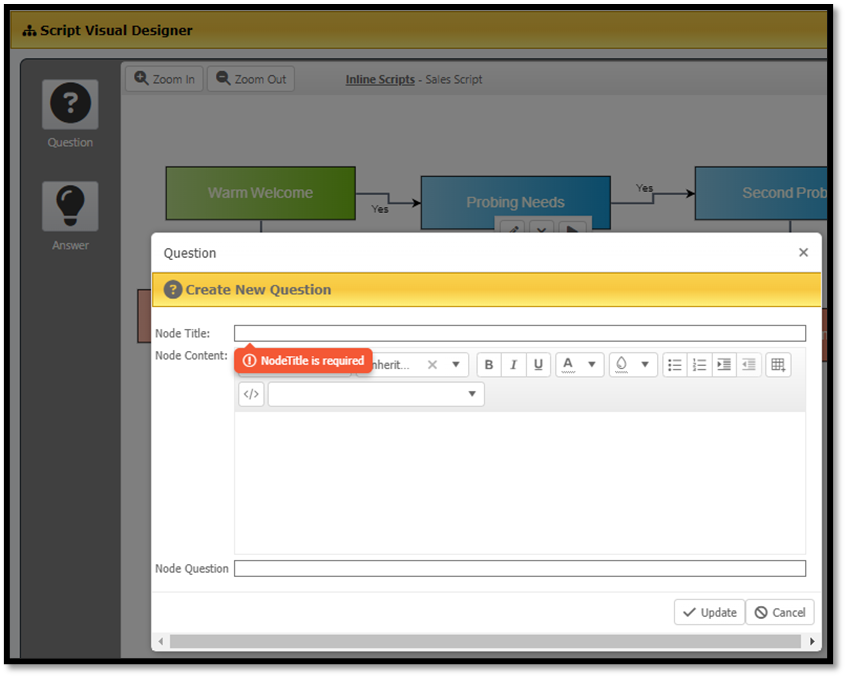Close the Question dialog
Image resolution: width=846 pixels, height=677 pixels.
click(803, 252)
